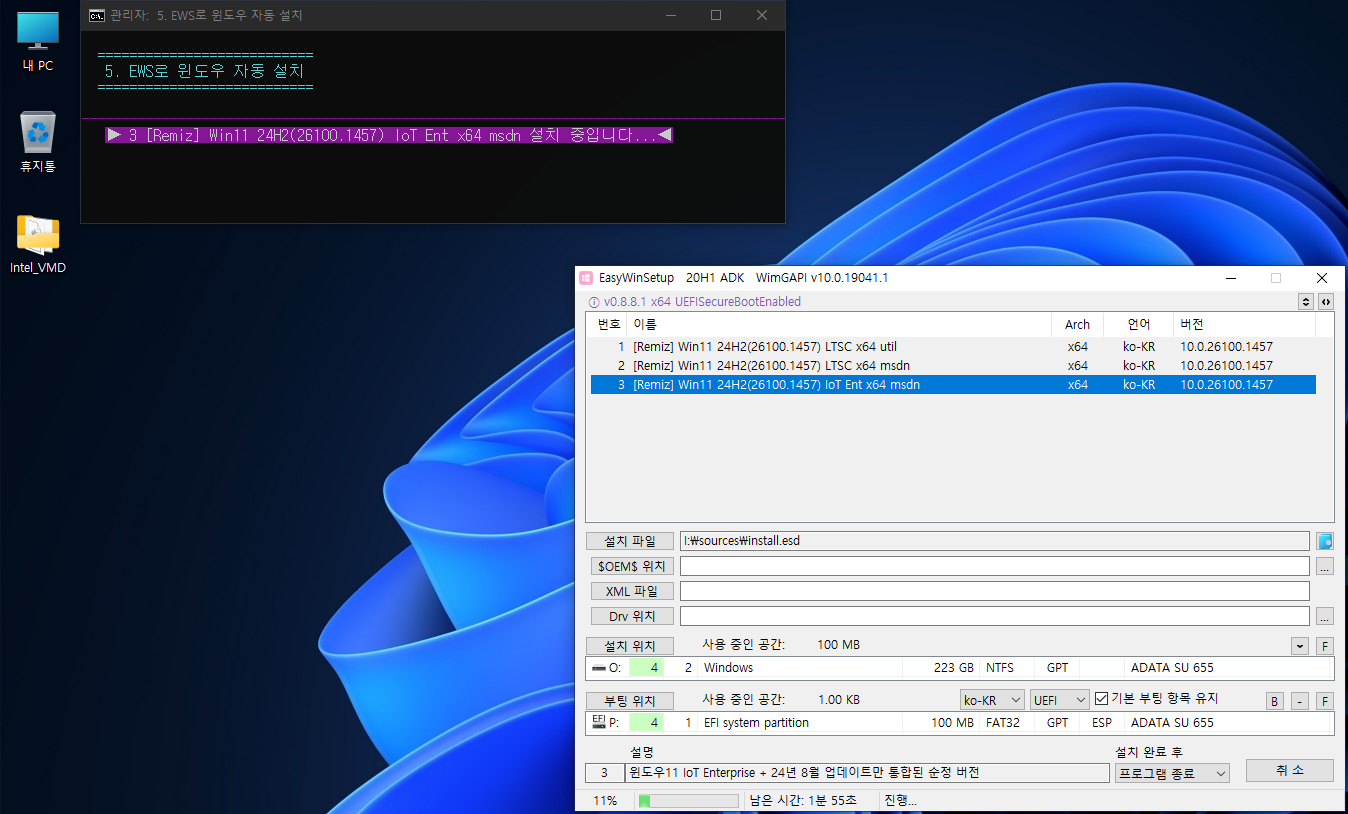Click the empty $OEM$ path field
Image resolution: width=1348 pixels, height=814 pixels.
(994, 566)
